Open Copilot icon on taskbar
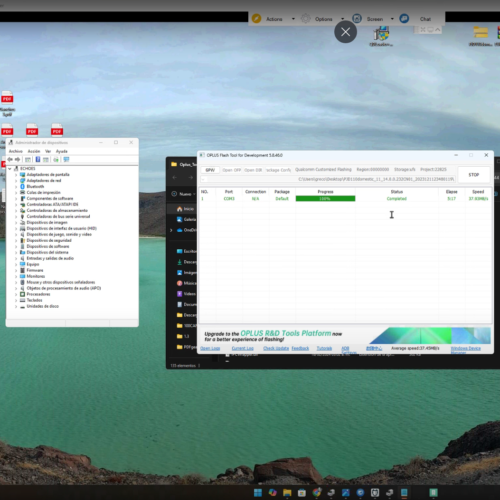Image resolution: width=500 pixels, height=500 pixels. point(273,493)
